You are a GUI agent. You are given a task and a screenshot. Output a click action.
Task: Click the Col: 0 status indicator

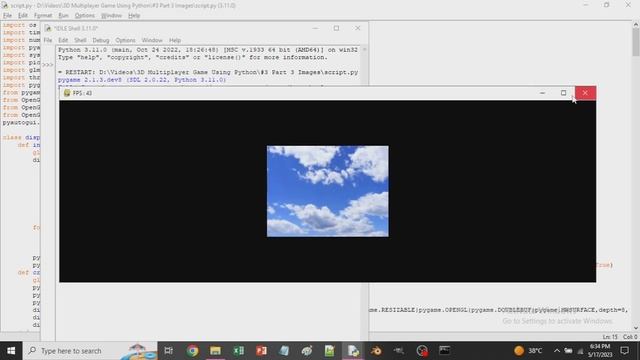pyautogui.click(x=630, y=337)
